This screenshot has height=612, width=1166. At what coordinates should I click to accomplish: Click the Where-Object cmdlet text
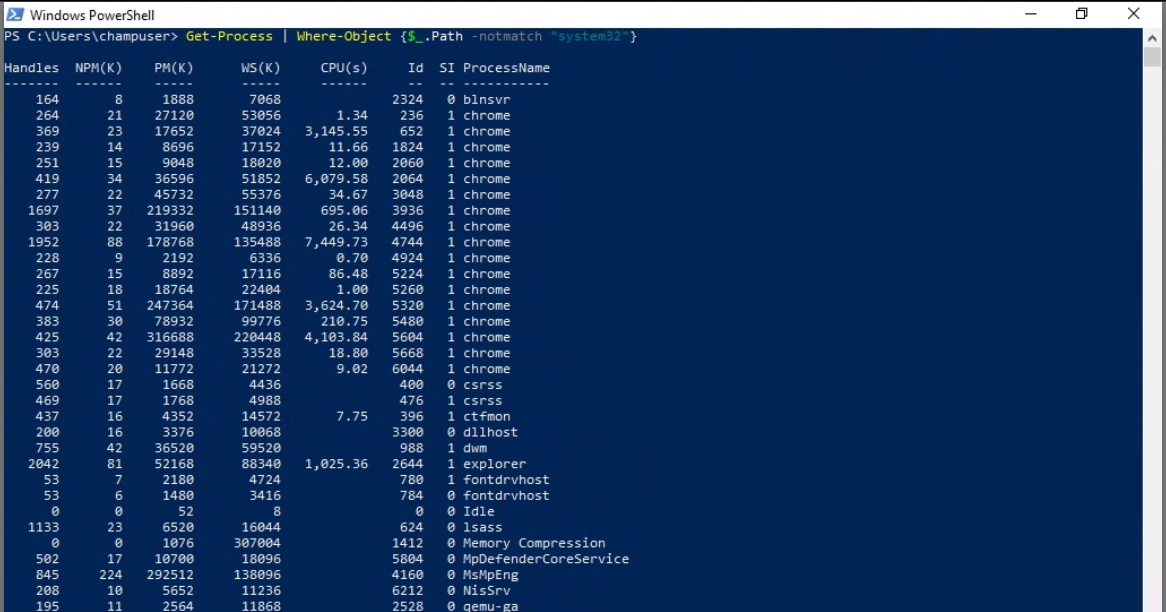click(x=344, y=36)
